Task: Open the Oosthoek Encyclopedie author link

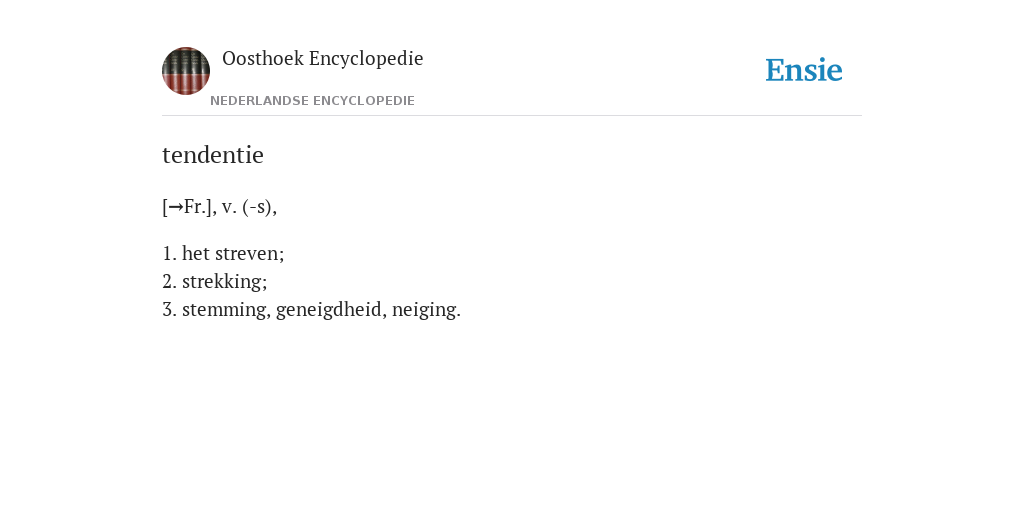Action: [x=323, y=58]
